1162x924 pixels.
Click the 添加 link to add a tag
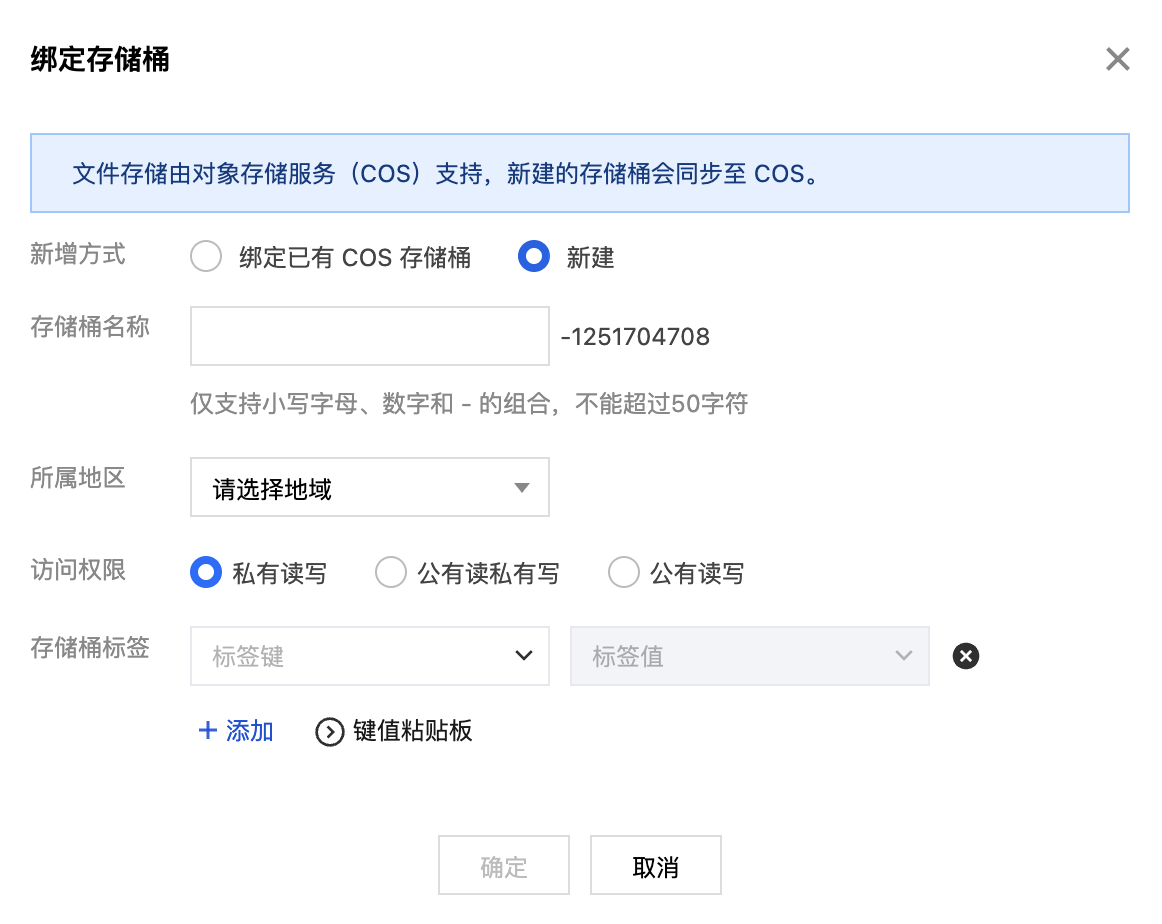pos(250,731)
